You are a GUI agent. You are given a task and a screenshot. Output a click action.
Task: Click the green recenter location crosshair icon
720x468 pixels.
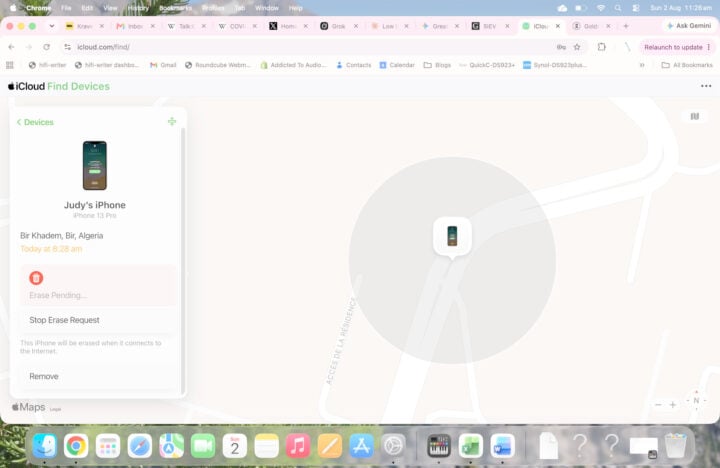(x=172, y=122)
